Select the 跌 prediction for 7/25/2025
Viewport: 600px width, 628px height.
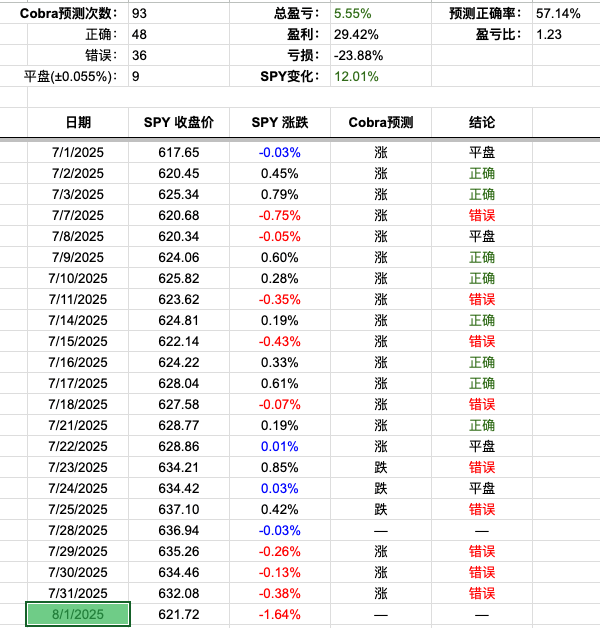click(x=381, y=509)
